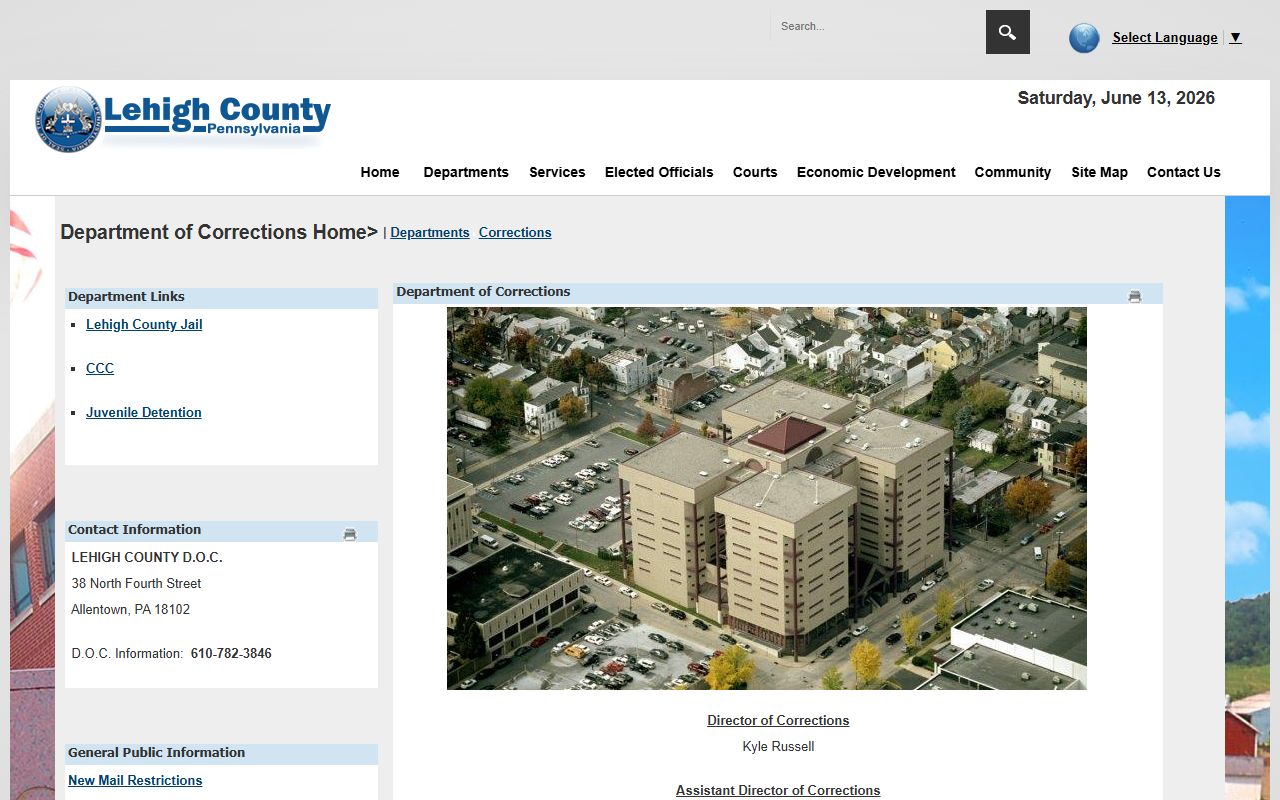Open the CCC link
Image resolution: width=1280 pixels, height=800 pixels.
(x=100, y=368)
